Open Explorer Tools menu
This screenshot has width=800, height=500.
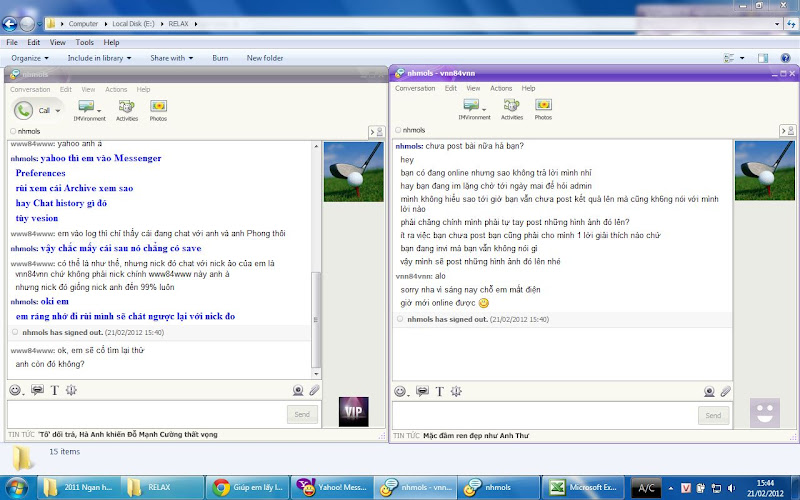coord(84,42)
